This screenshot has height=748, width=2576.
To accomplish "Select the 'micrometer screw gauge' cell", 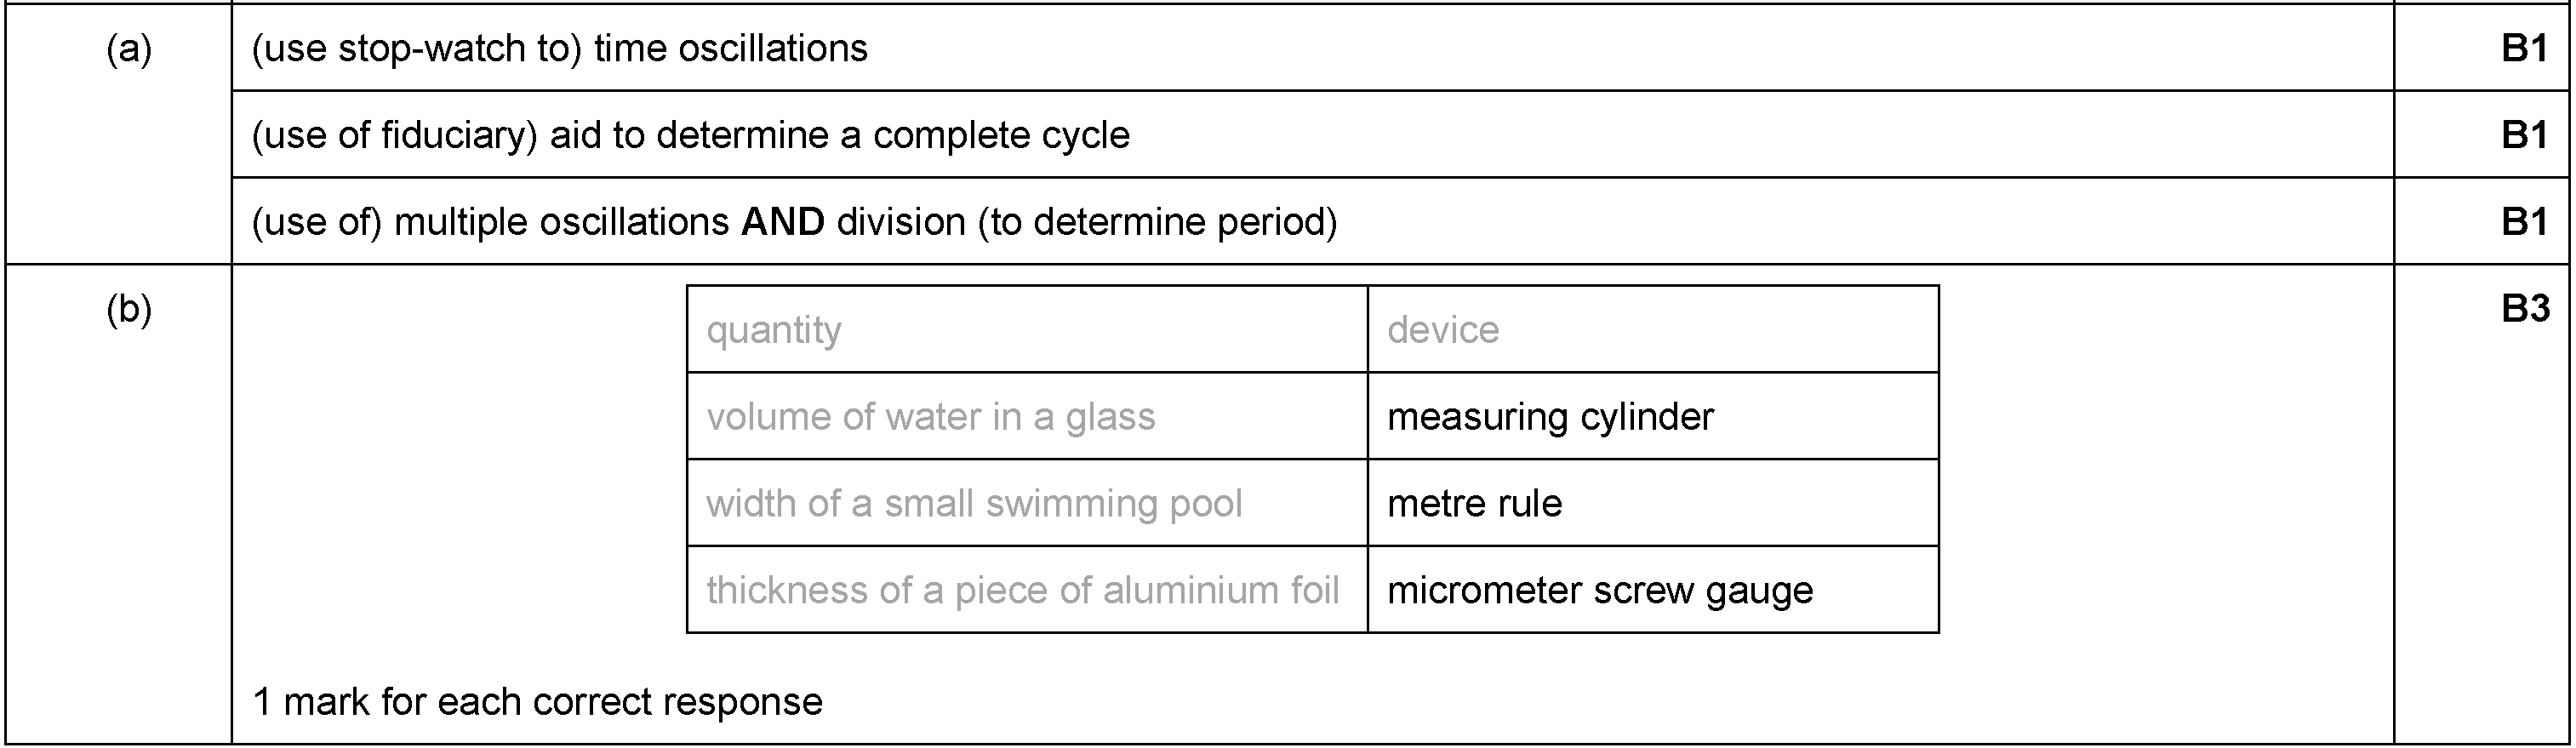I will pos(1653,590).
